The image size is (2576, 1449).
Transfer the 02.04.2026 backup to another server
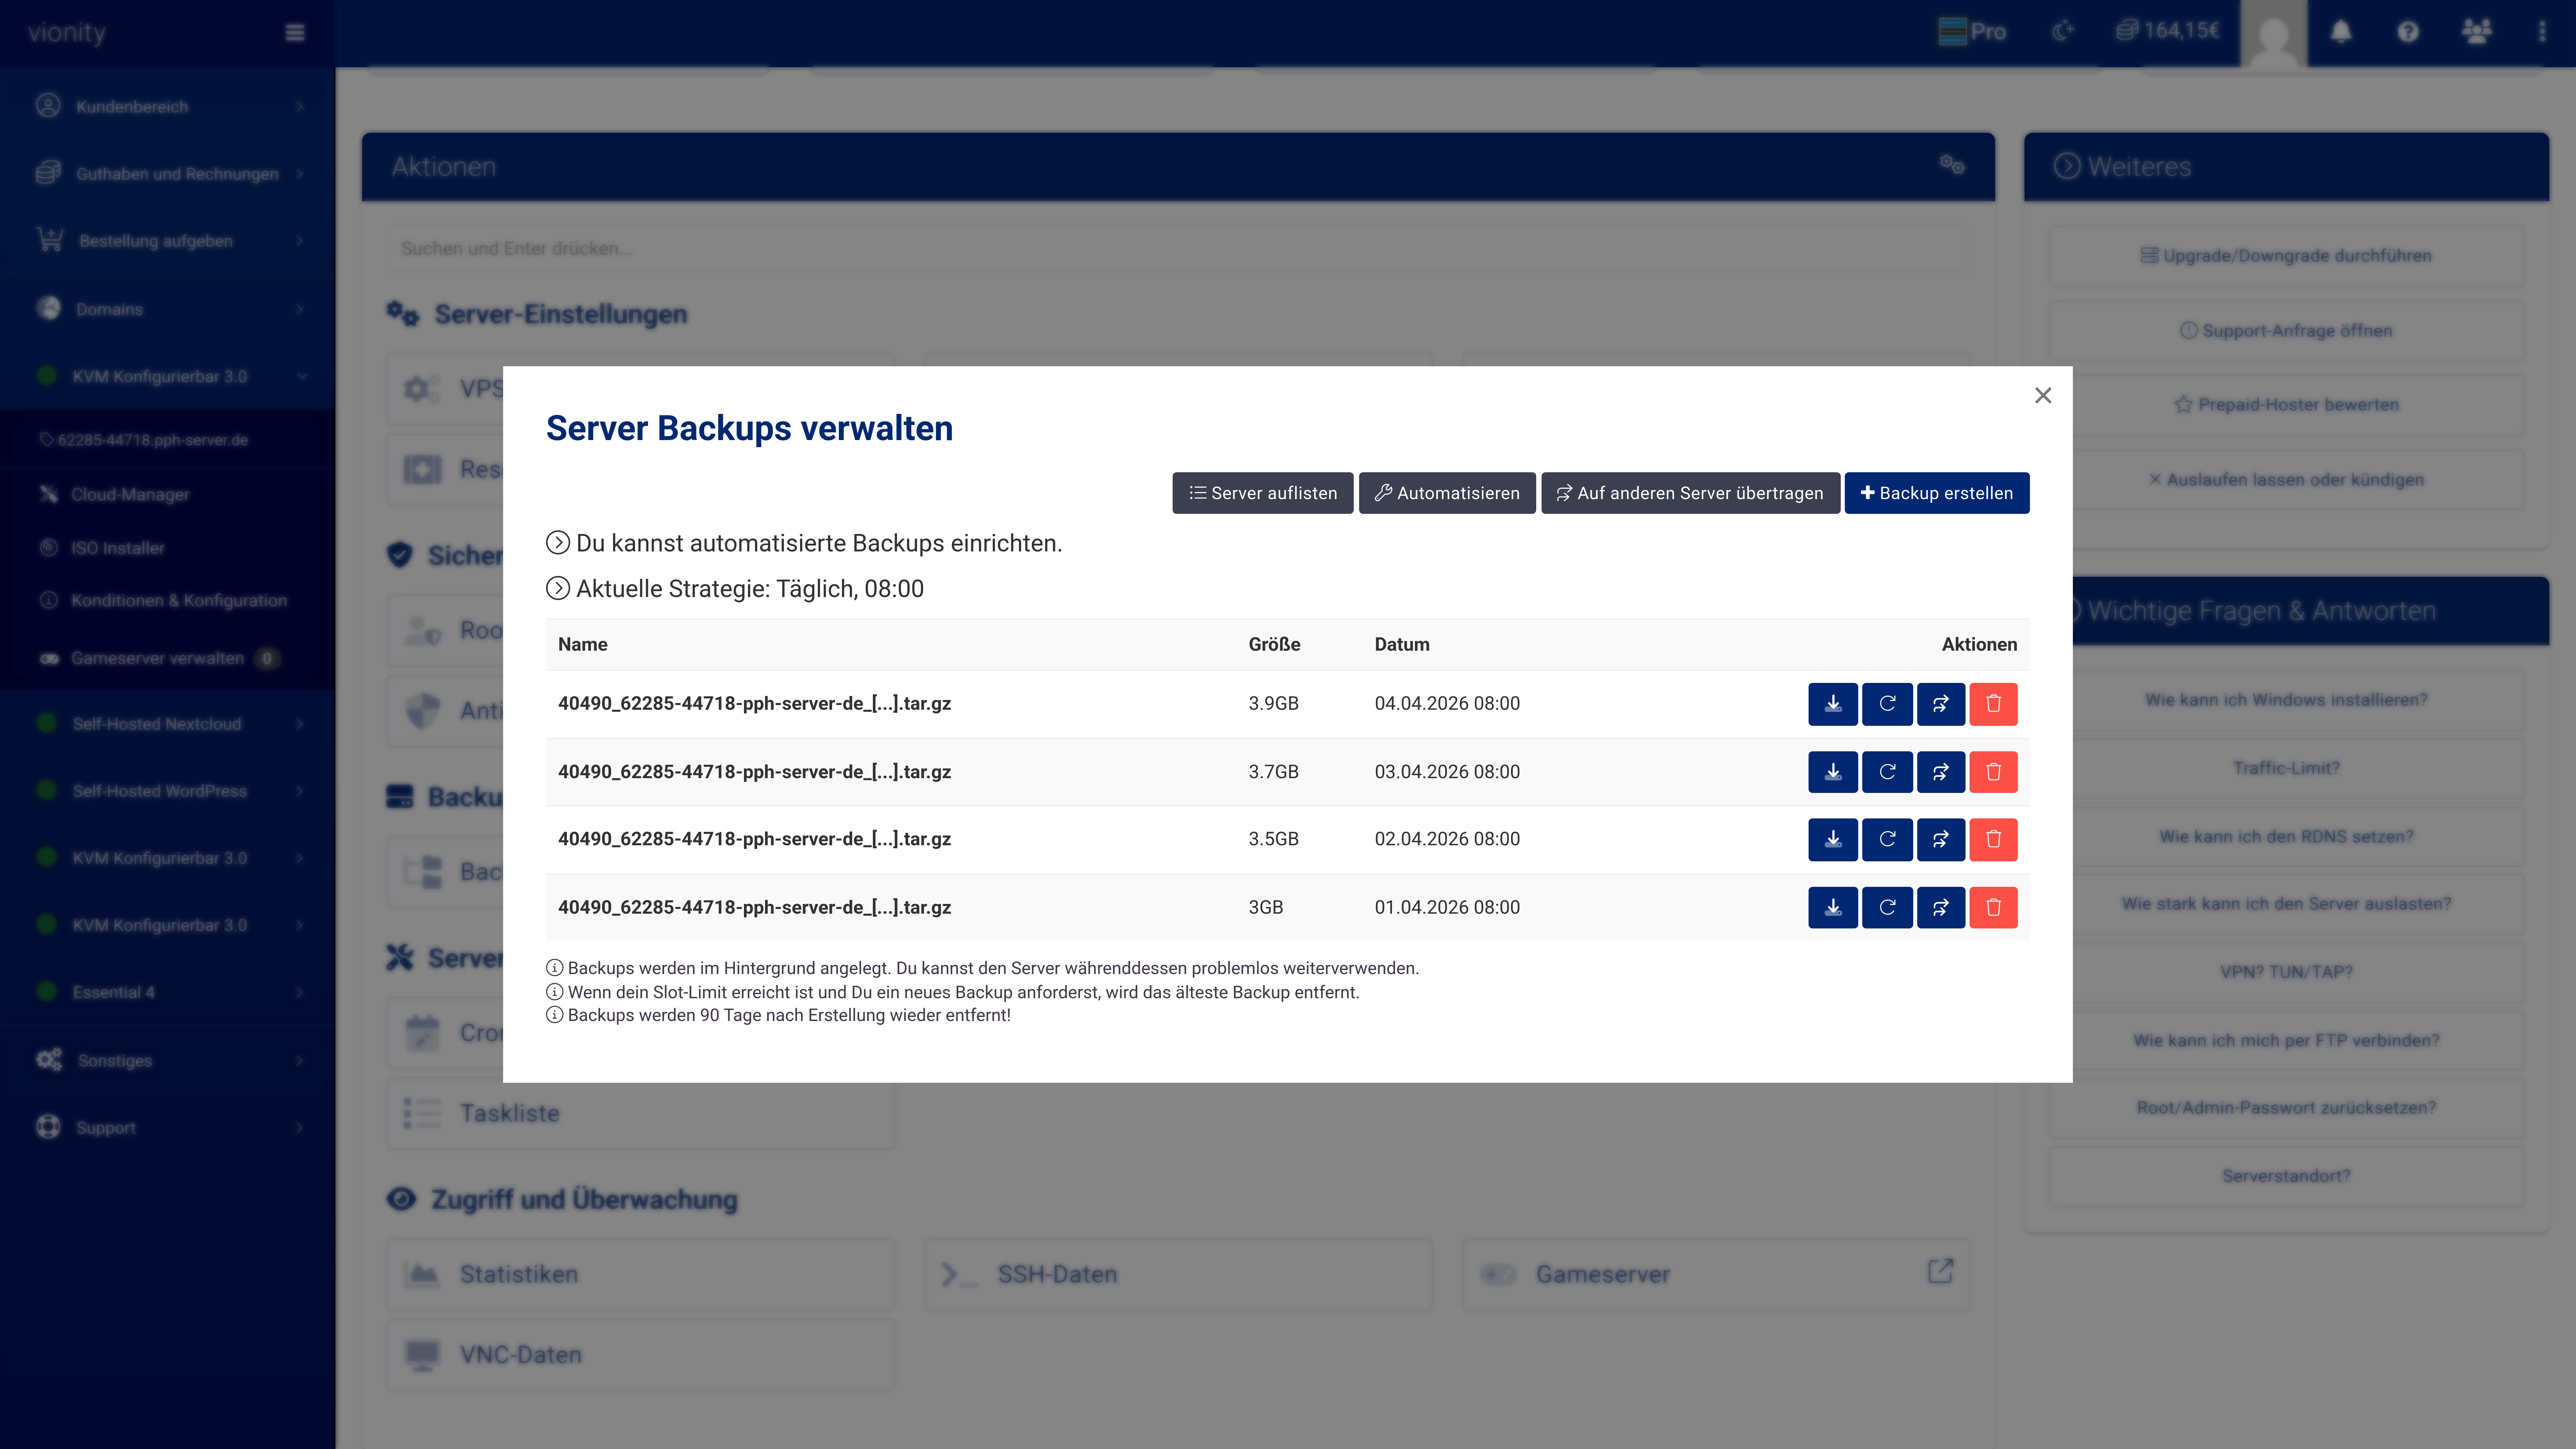(x=1941, y=840)
